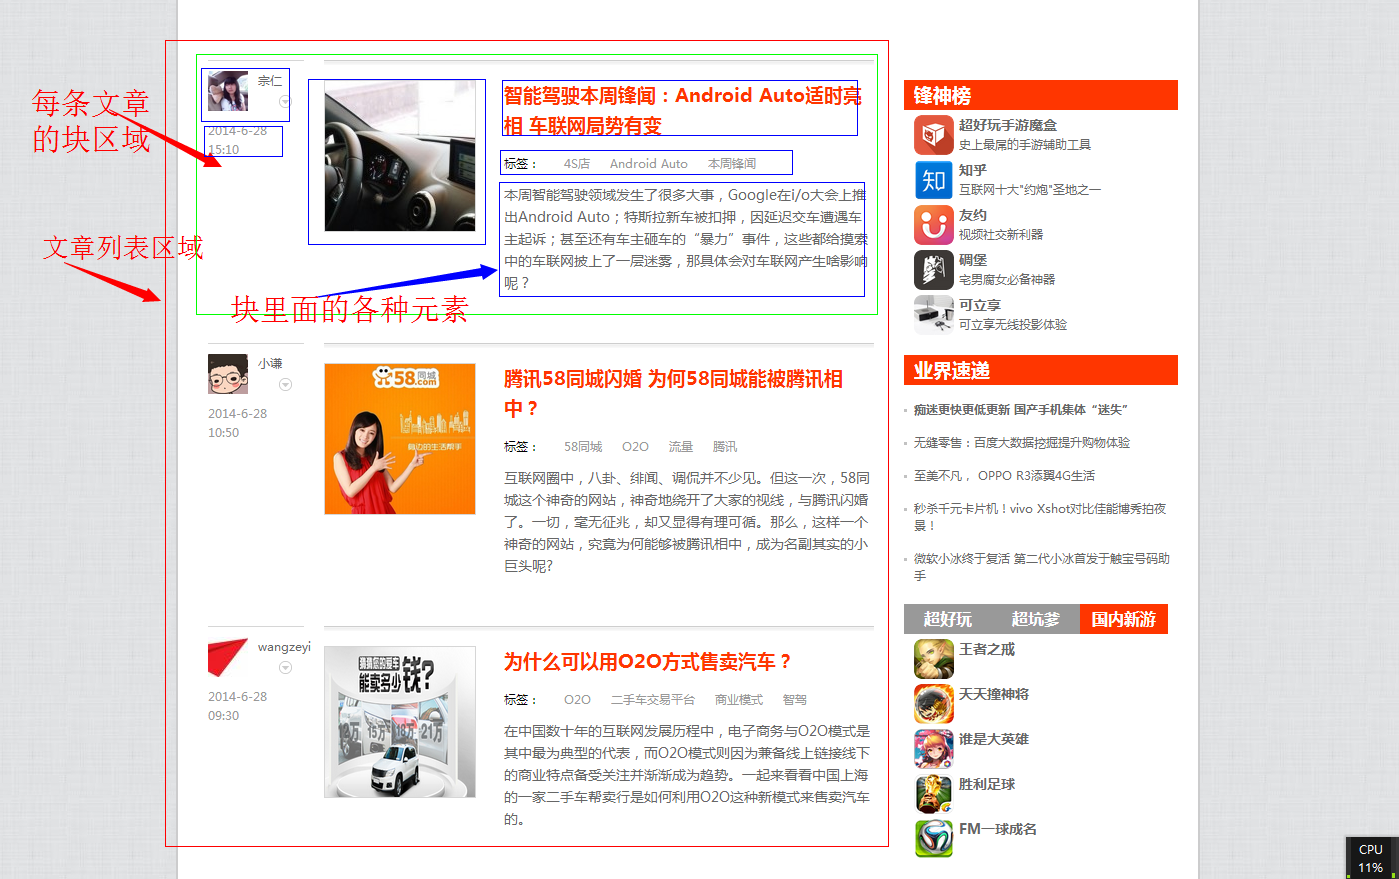Select the 国内新游 tab
Screen dimensions: 1399x879
(x=1123, y=619)
